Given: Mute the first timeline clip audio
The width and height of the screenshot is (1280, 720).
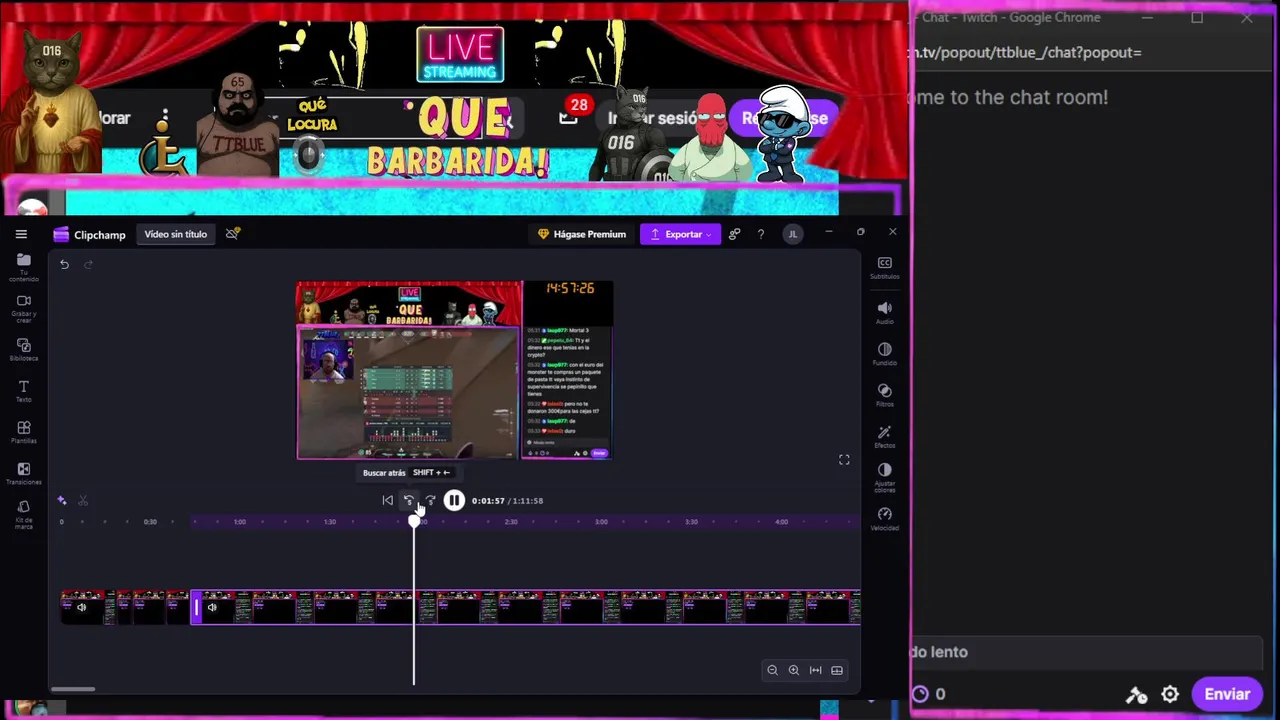Looking at the screenshot, I should coord(82,607).
